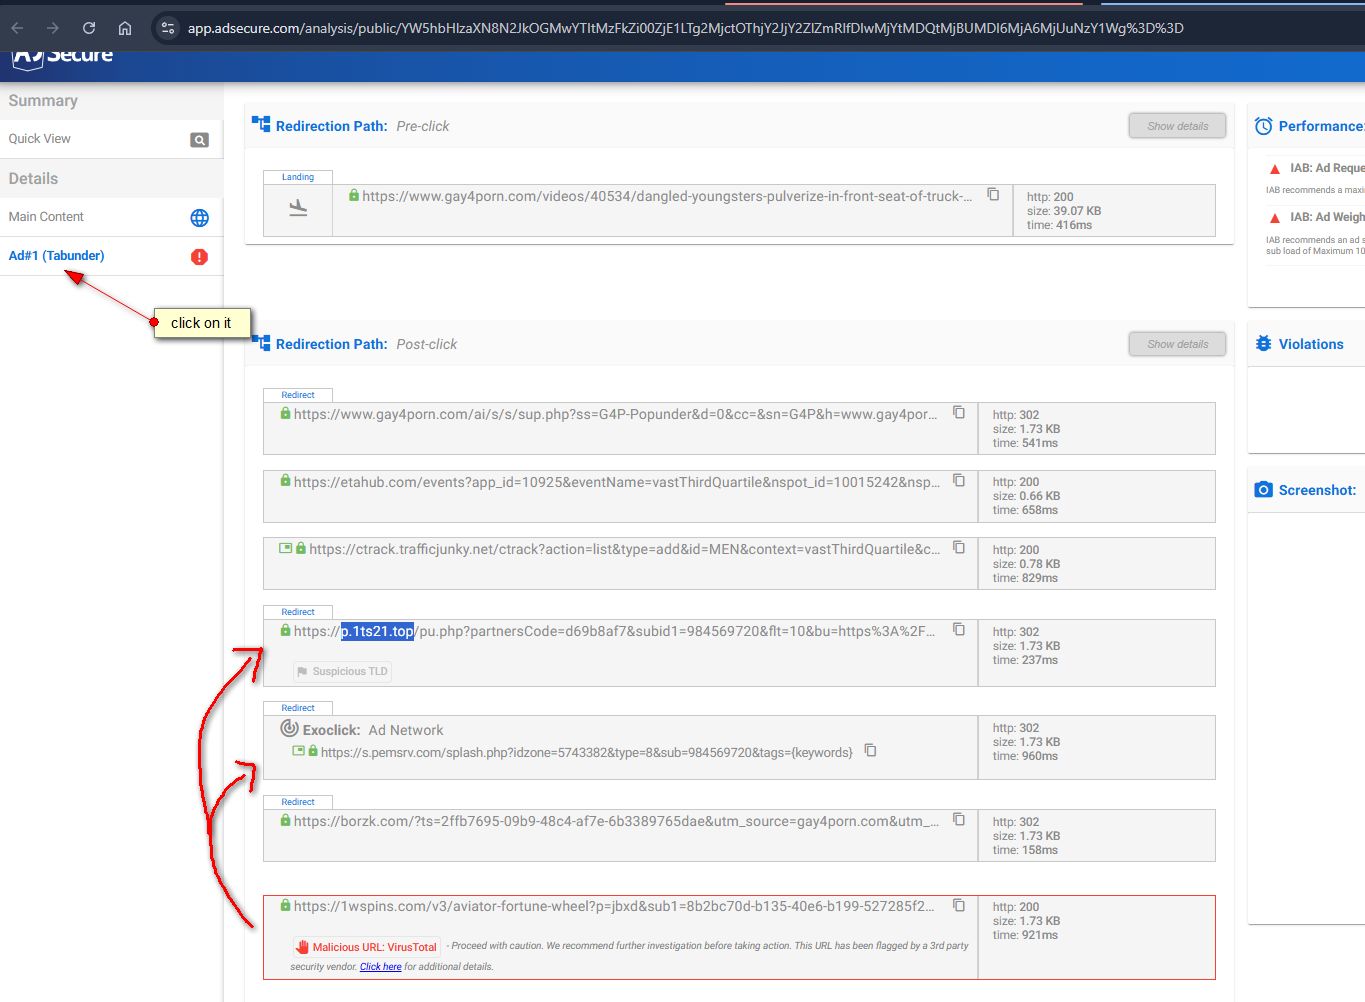Open the gay4porn.com sup.php redirect link
The image size is (1365, 1002).
click(x=616, y=415)
